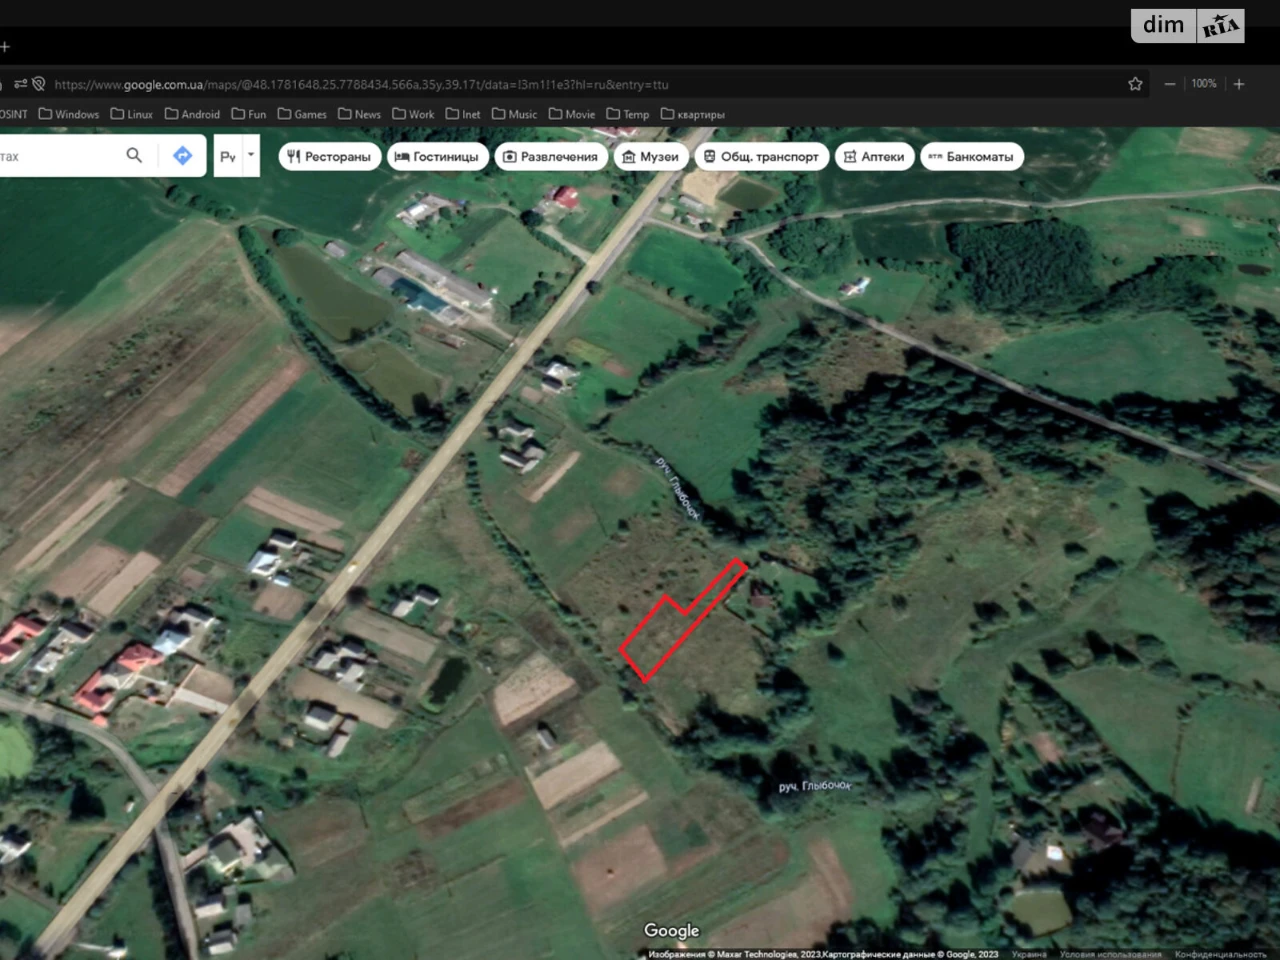Filter map by Аптеки
The image size is (1280, 960).
pyautogui.click(x=874, y=156)
